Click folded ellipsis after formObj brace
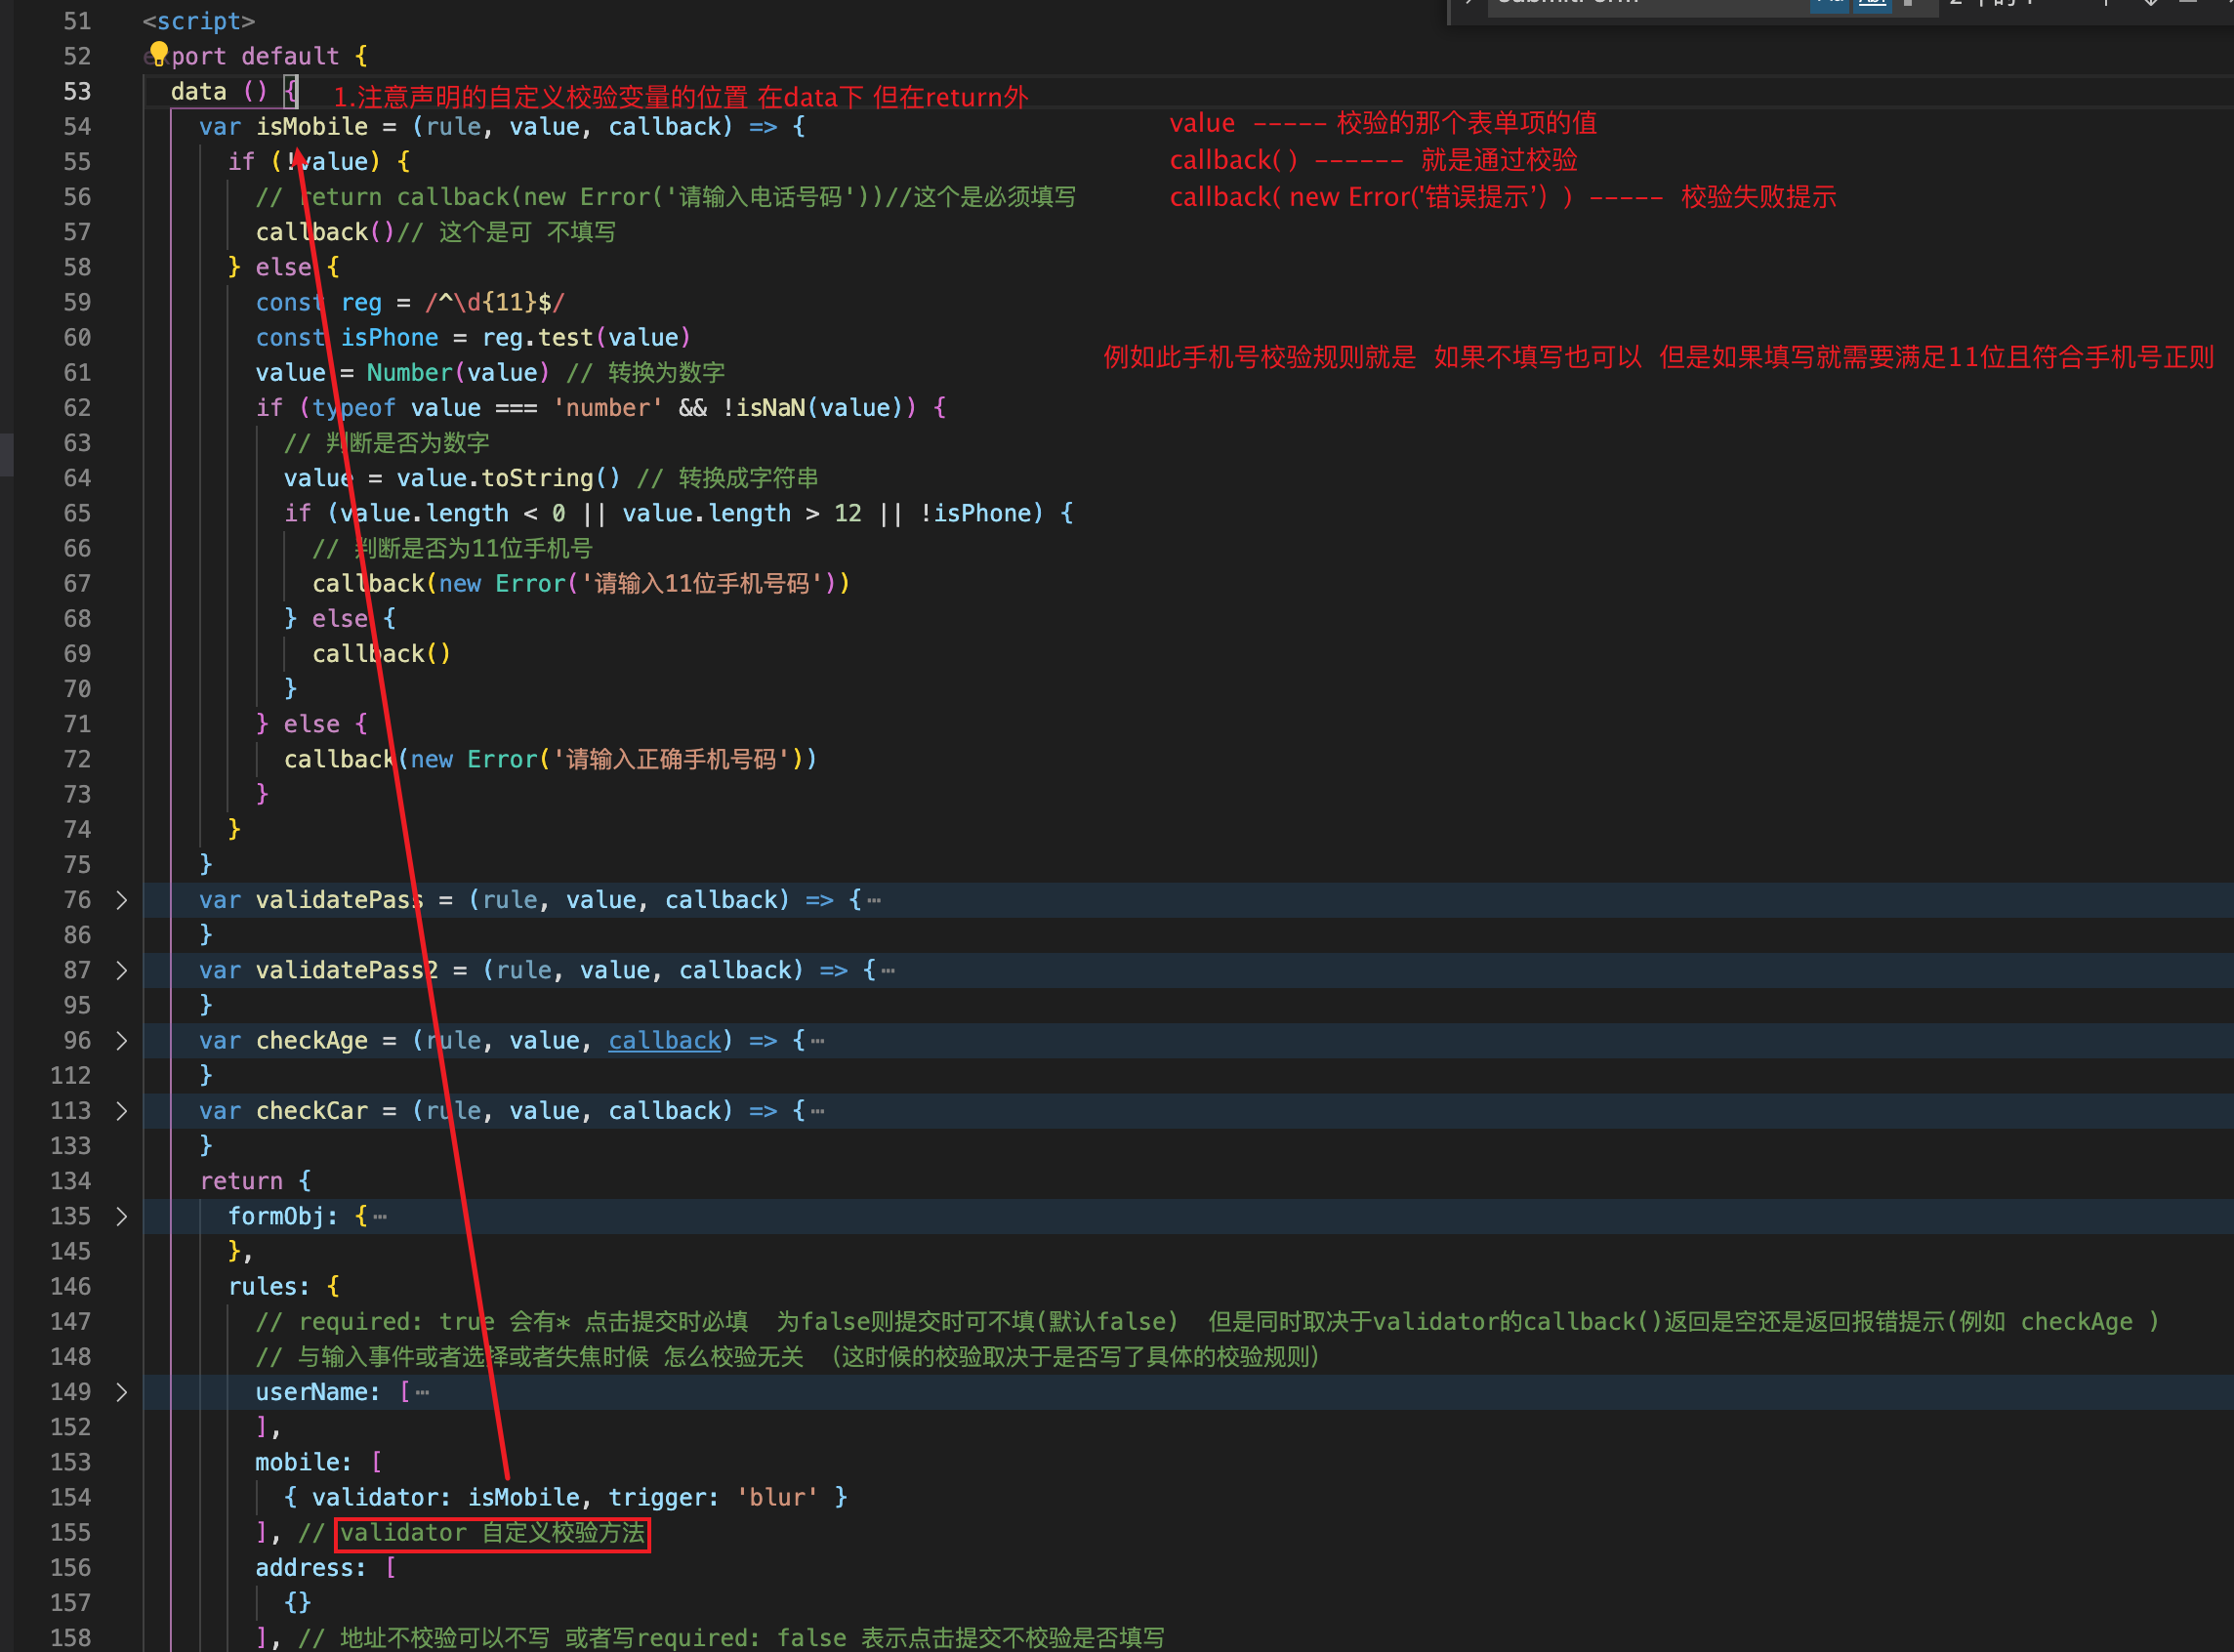The height and width of the screenshot is (1652, 2234). pos(380,1217)
